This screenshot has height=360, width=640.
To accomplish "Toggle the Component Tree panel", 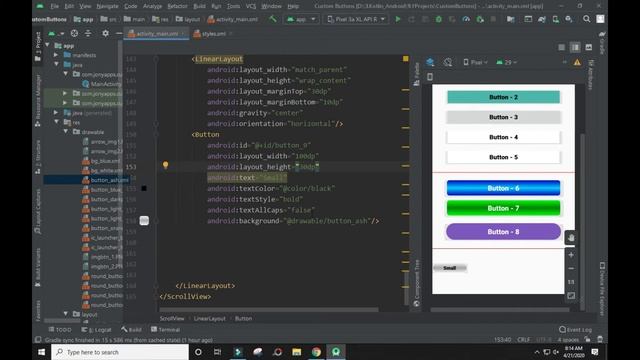I will (x=416, y=283).
